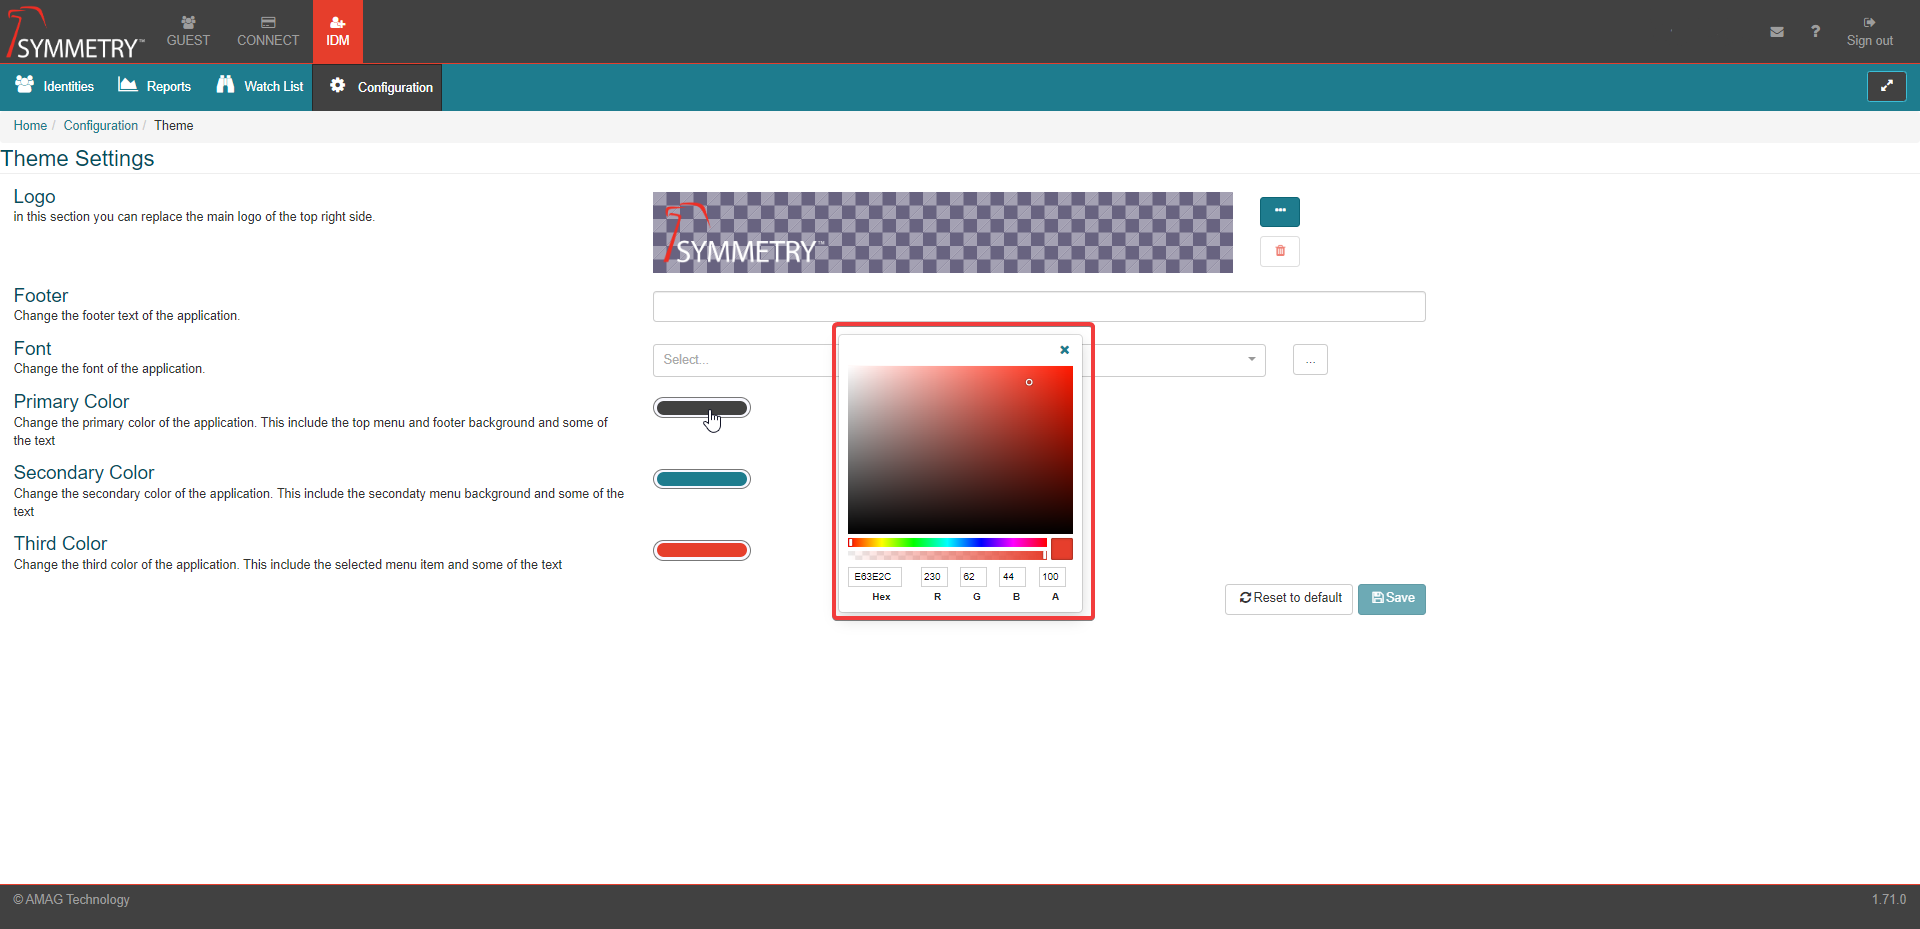
Task: Focus the Hex value field E63E2C
Action: tap(874, 577)
